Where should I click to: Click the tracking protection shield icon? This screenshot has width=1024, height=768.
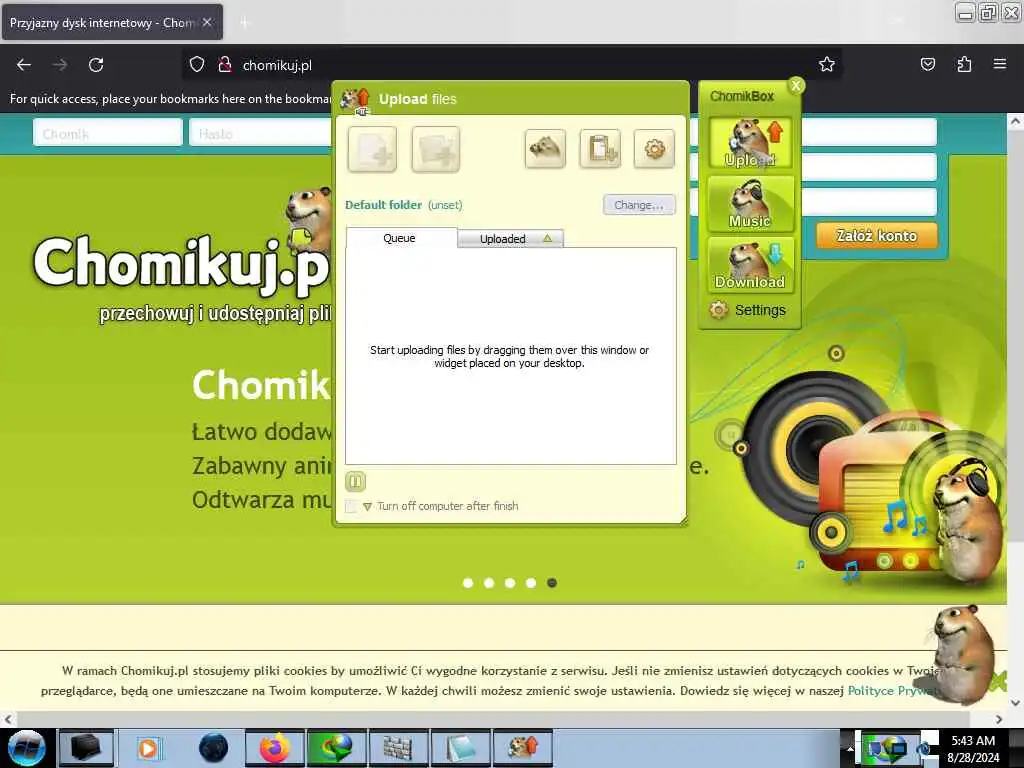click(197, 65)
